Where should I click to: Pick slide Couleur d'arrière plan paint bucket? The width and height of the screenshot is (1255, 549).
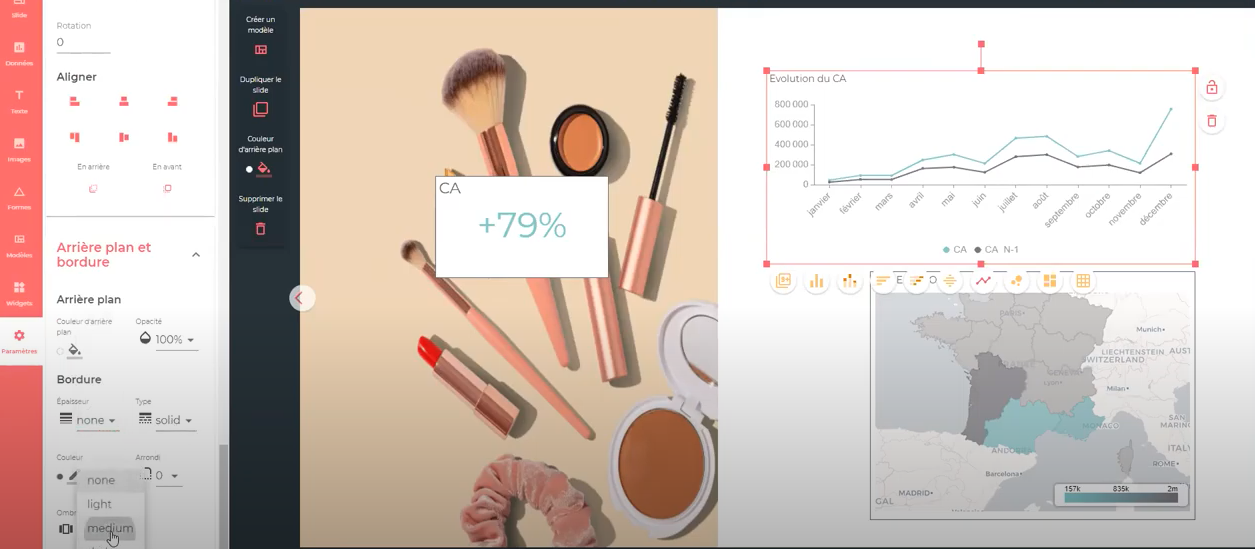pyautogui.click(x=263, y=168)
